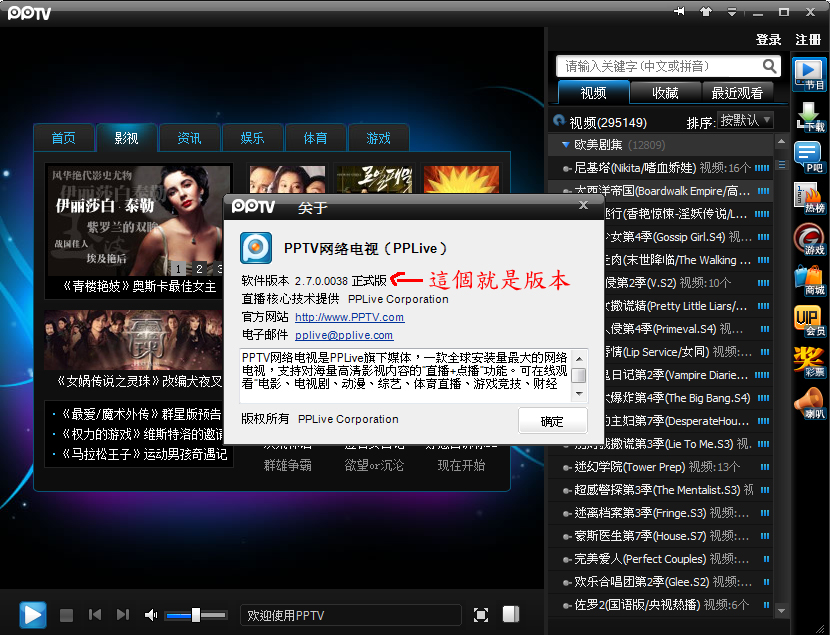The width and height of the screenshot is (830, 635).
Task: Collapse the 欧美剧集 category
Action: tap(565, 144)
